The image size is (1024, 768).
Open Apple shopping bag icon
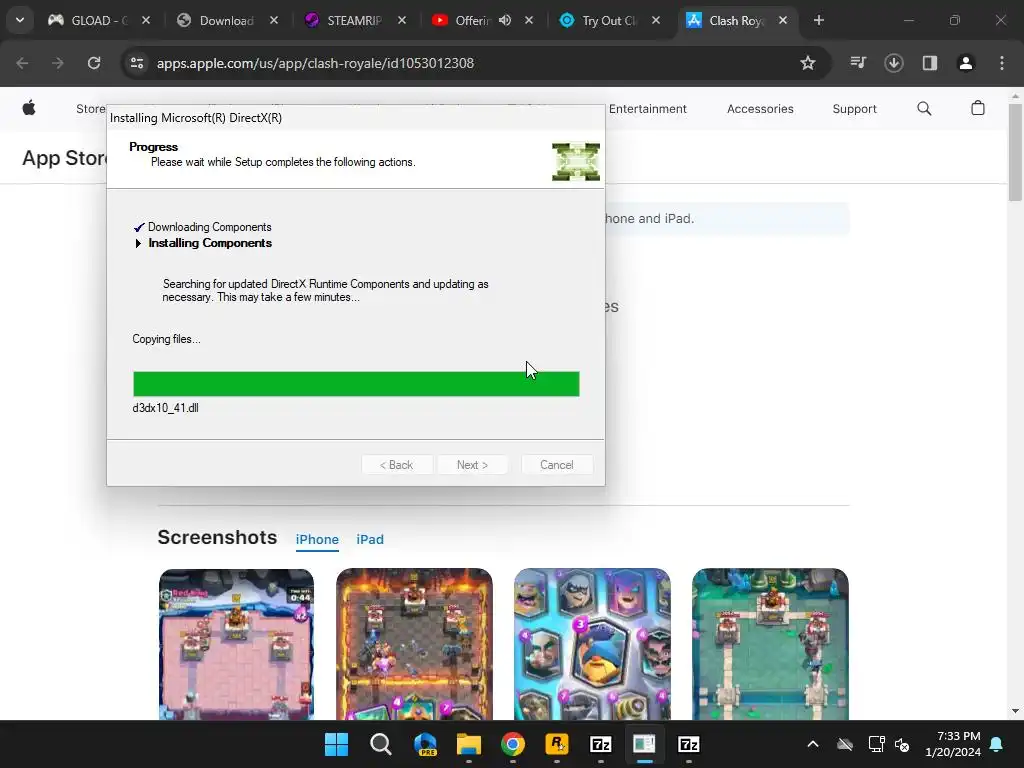point(978,108)
